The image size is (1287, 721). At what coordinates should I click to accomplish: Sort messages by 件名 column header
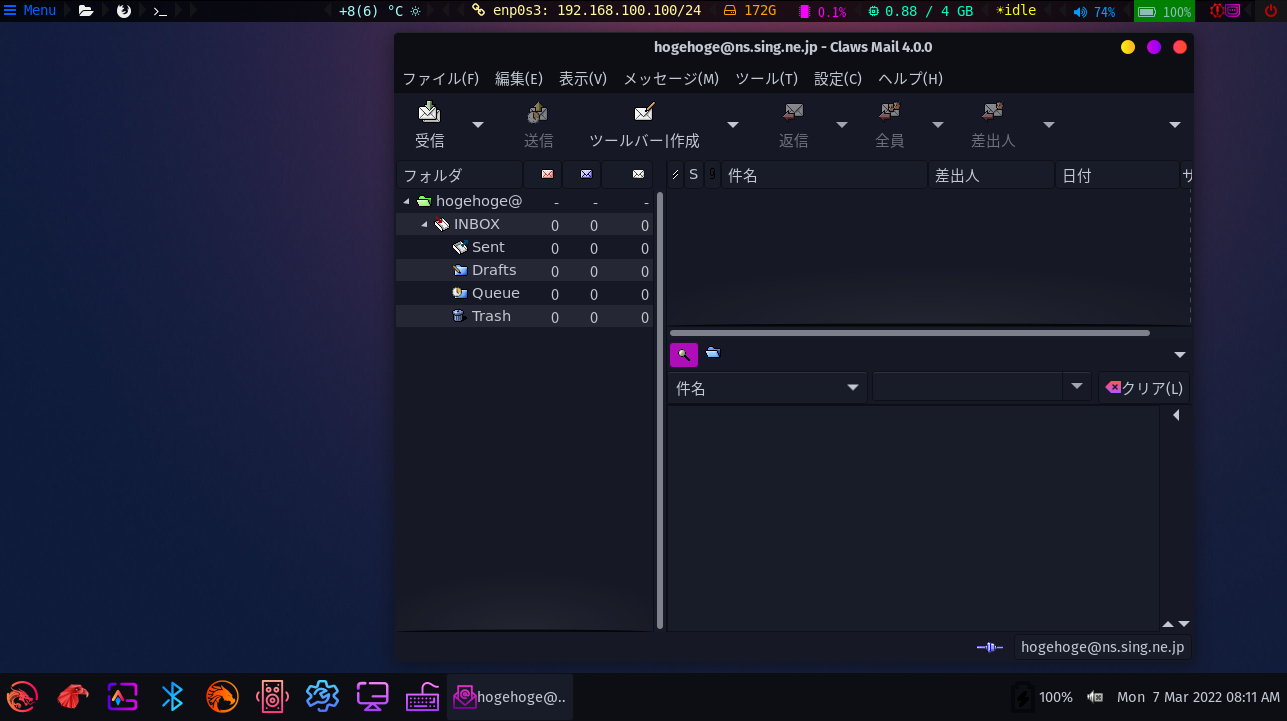click(825, 175)
